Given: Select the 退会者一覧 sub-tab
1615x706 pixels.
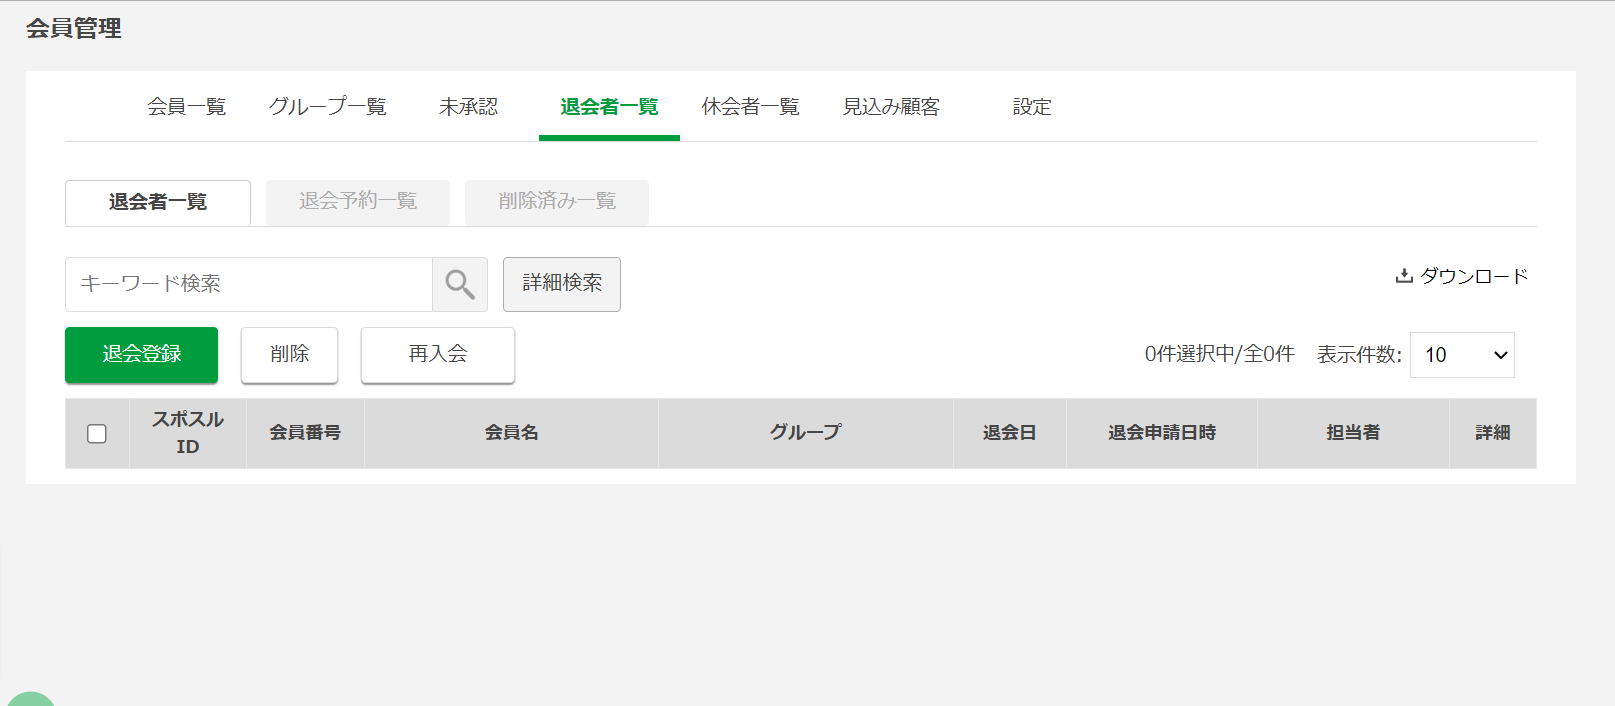Looking at the screenshot, I should 158,202.
